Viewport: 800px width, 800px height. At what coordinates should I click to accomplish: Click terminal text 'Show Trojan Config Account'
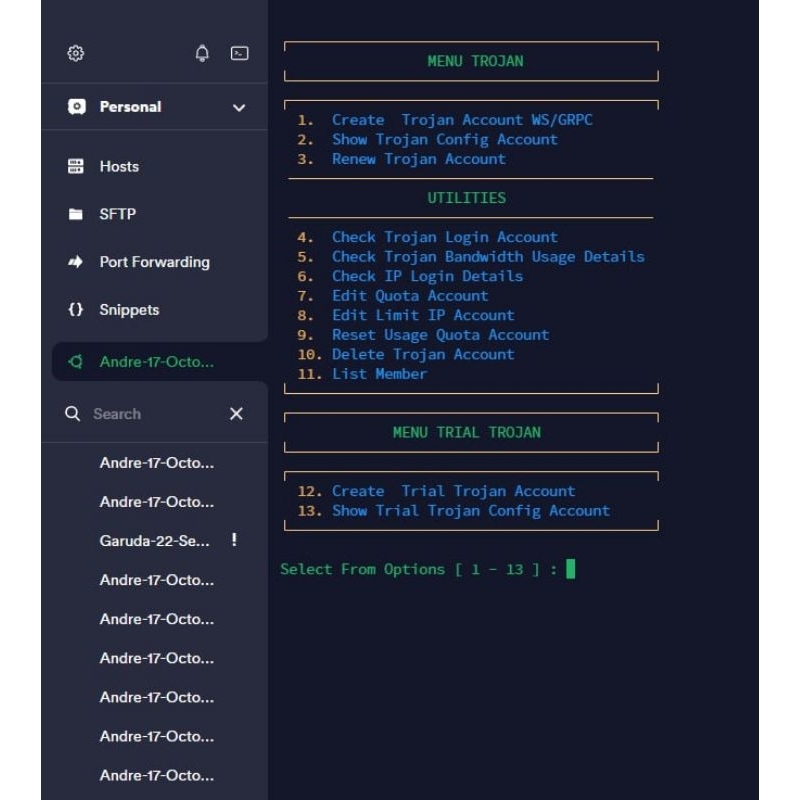click(444, 139)
